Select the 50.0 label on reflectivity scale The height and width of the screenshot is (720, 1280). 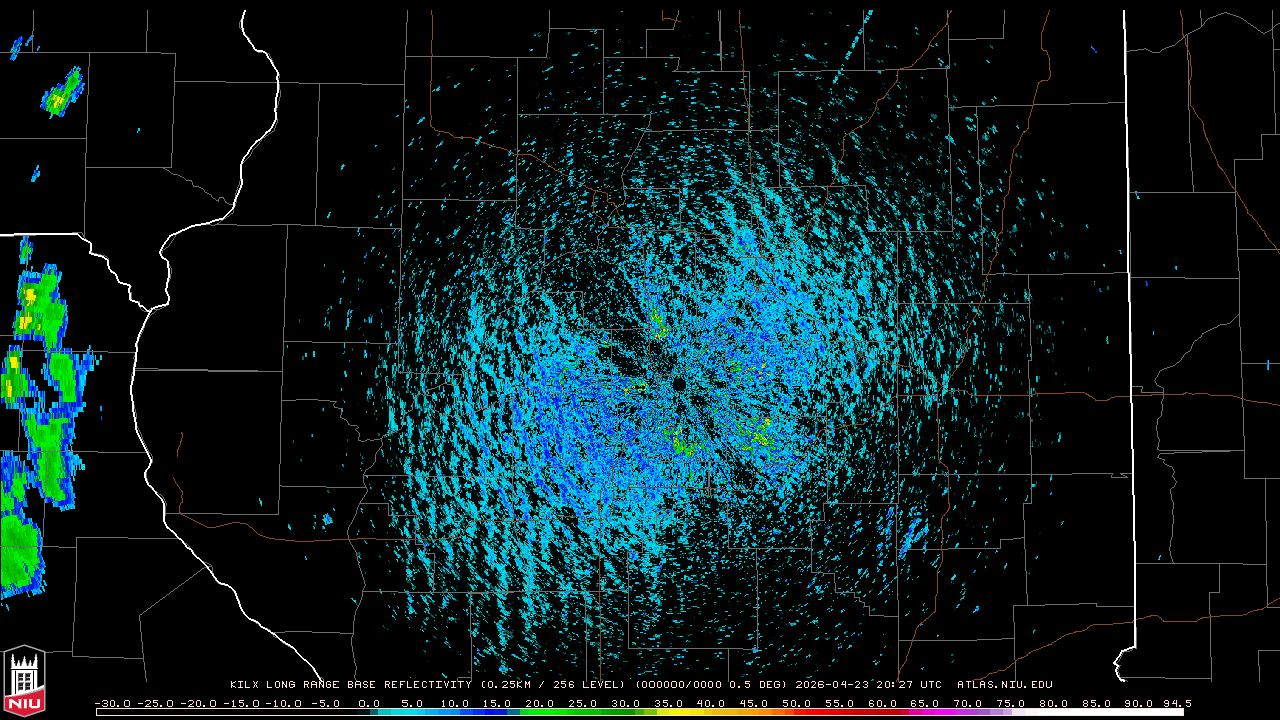coord(797,703)
